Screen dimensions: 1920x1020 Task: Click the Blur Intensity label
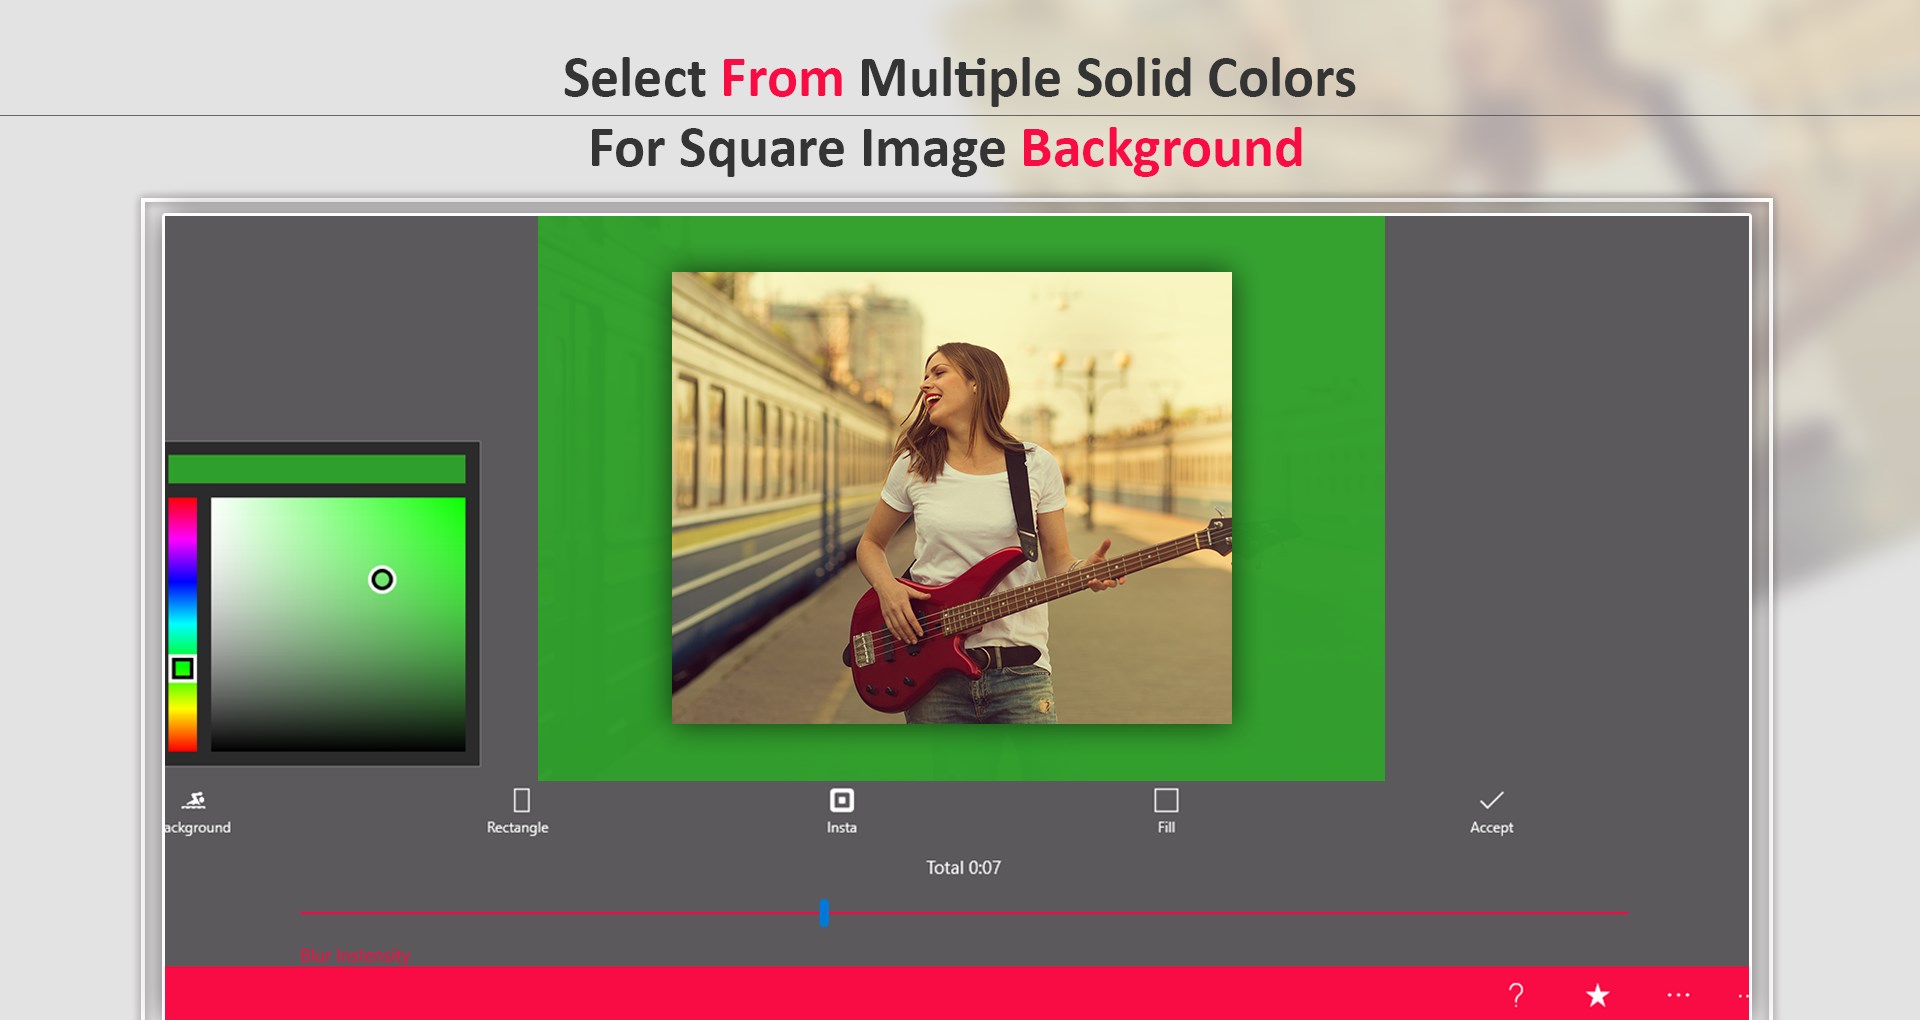[x=353, y=955]
